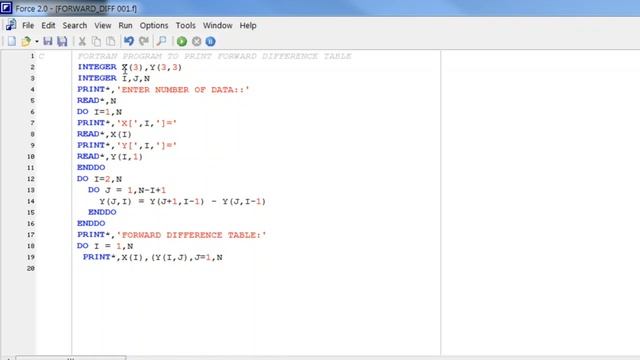This screenshot has height=360, width=640.
Task: Expand the Open file dropdown arrow
Action: point(36,42)
